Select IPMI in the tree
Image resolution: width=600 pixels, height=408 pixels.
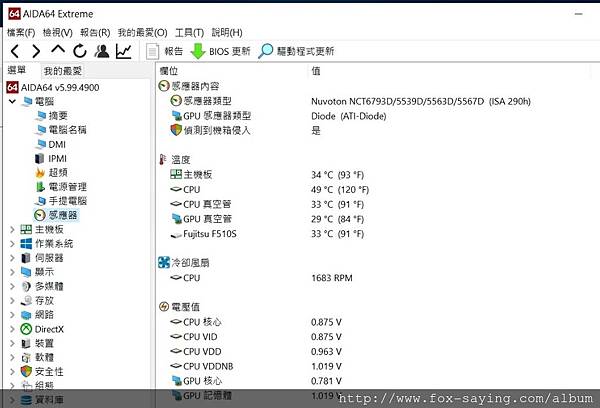[57, 158]
